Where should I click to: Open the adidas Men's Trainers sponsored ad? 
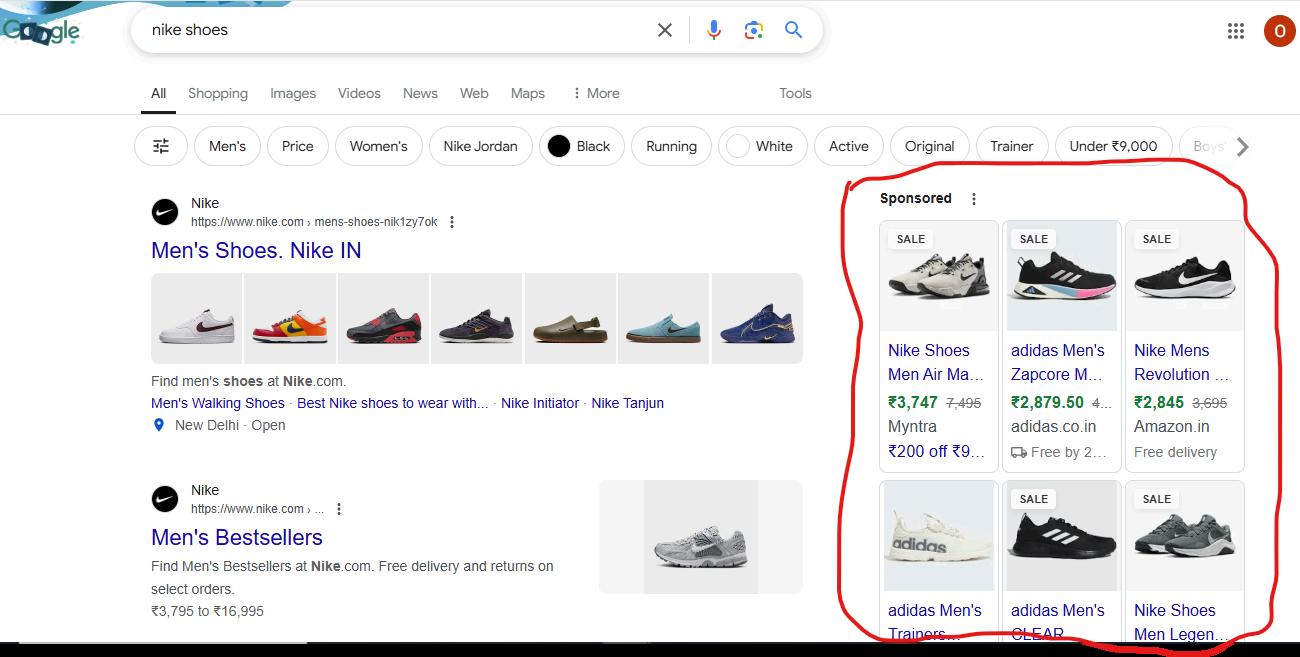(939, 562)
